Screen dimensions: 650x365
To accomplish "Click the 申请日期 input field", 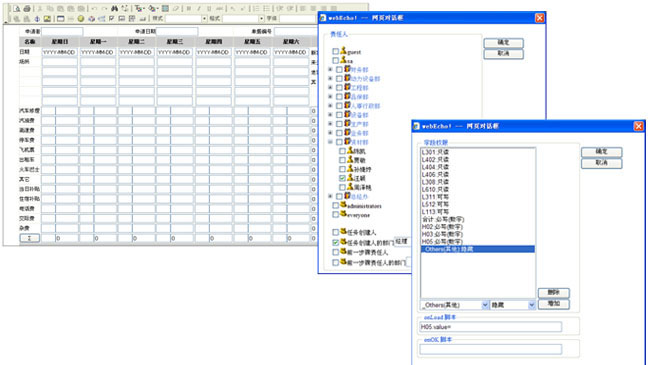I will point(177,32).
